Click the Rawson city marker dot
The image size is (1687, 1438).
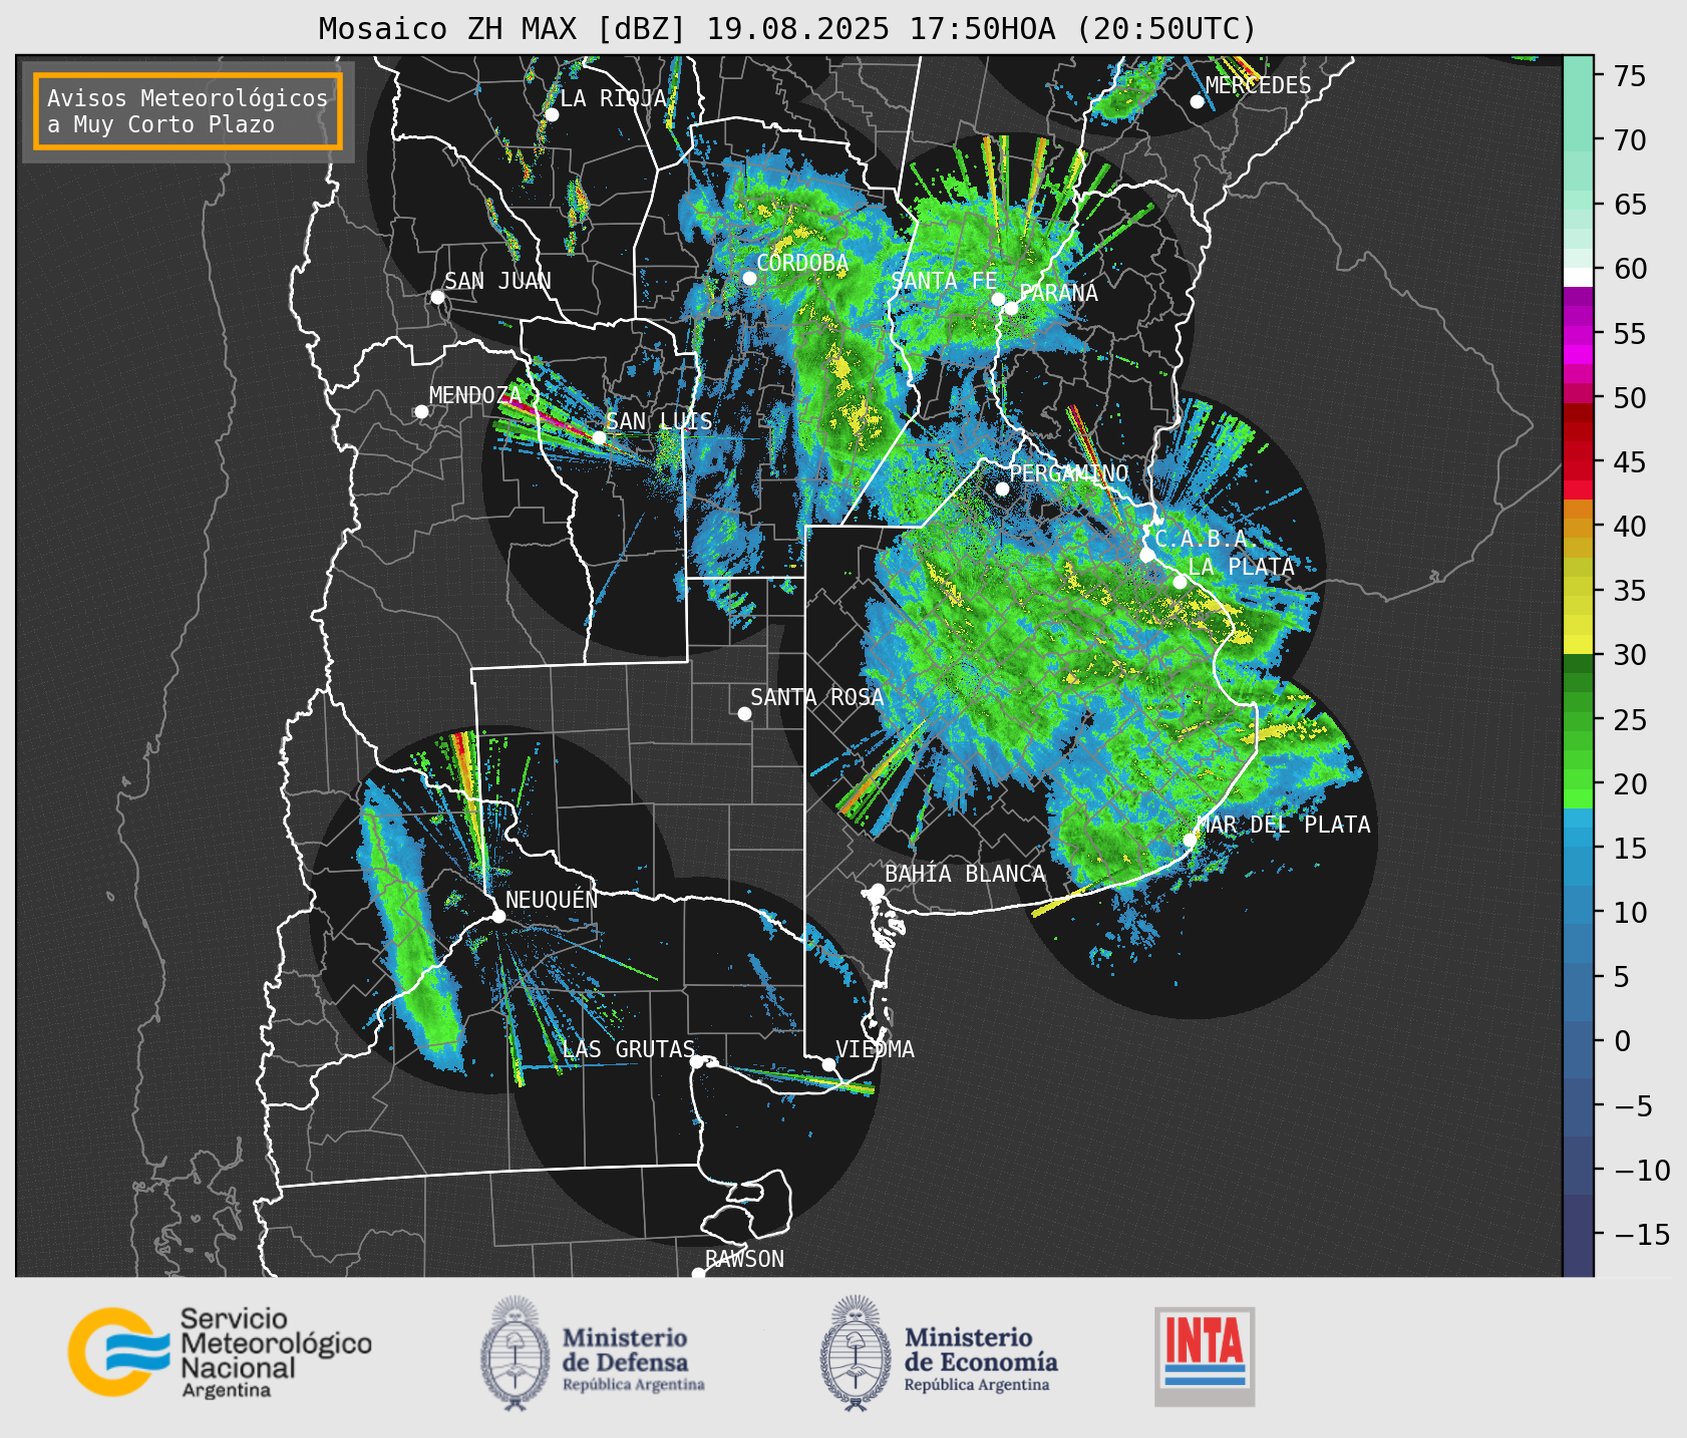tap(698, 1273)
